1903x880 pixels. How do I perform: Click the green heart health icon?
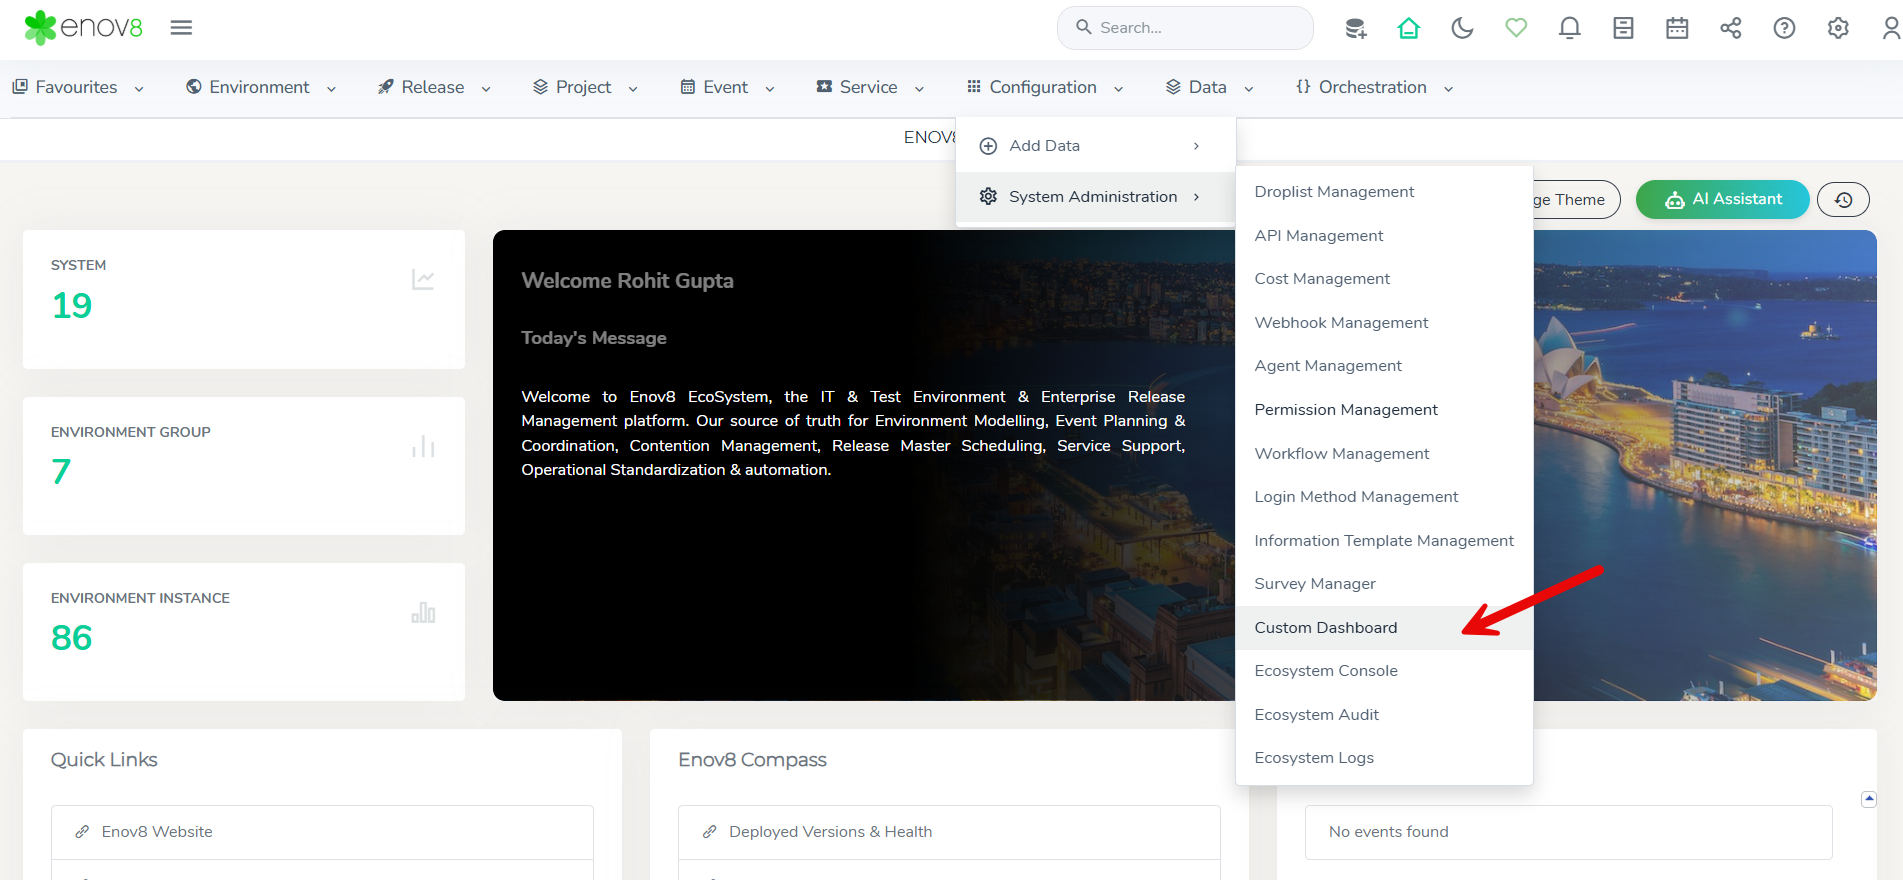(1516, 28)
